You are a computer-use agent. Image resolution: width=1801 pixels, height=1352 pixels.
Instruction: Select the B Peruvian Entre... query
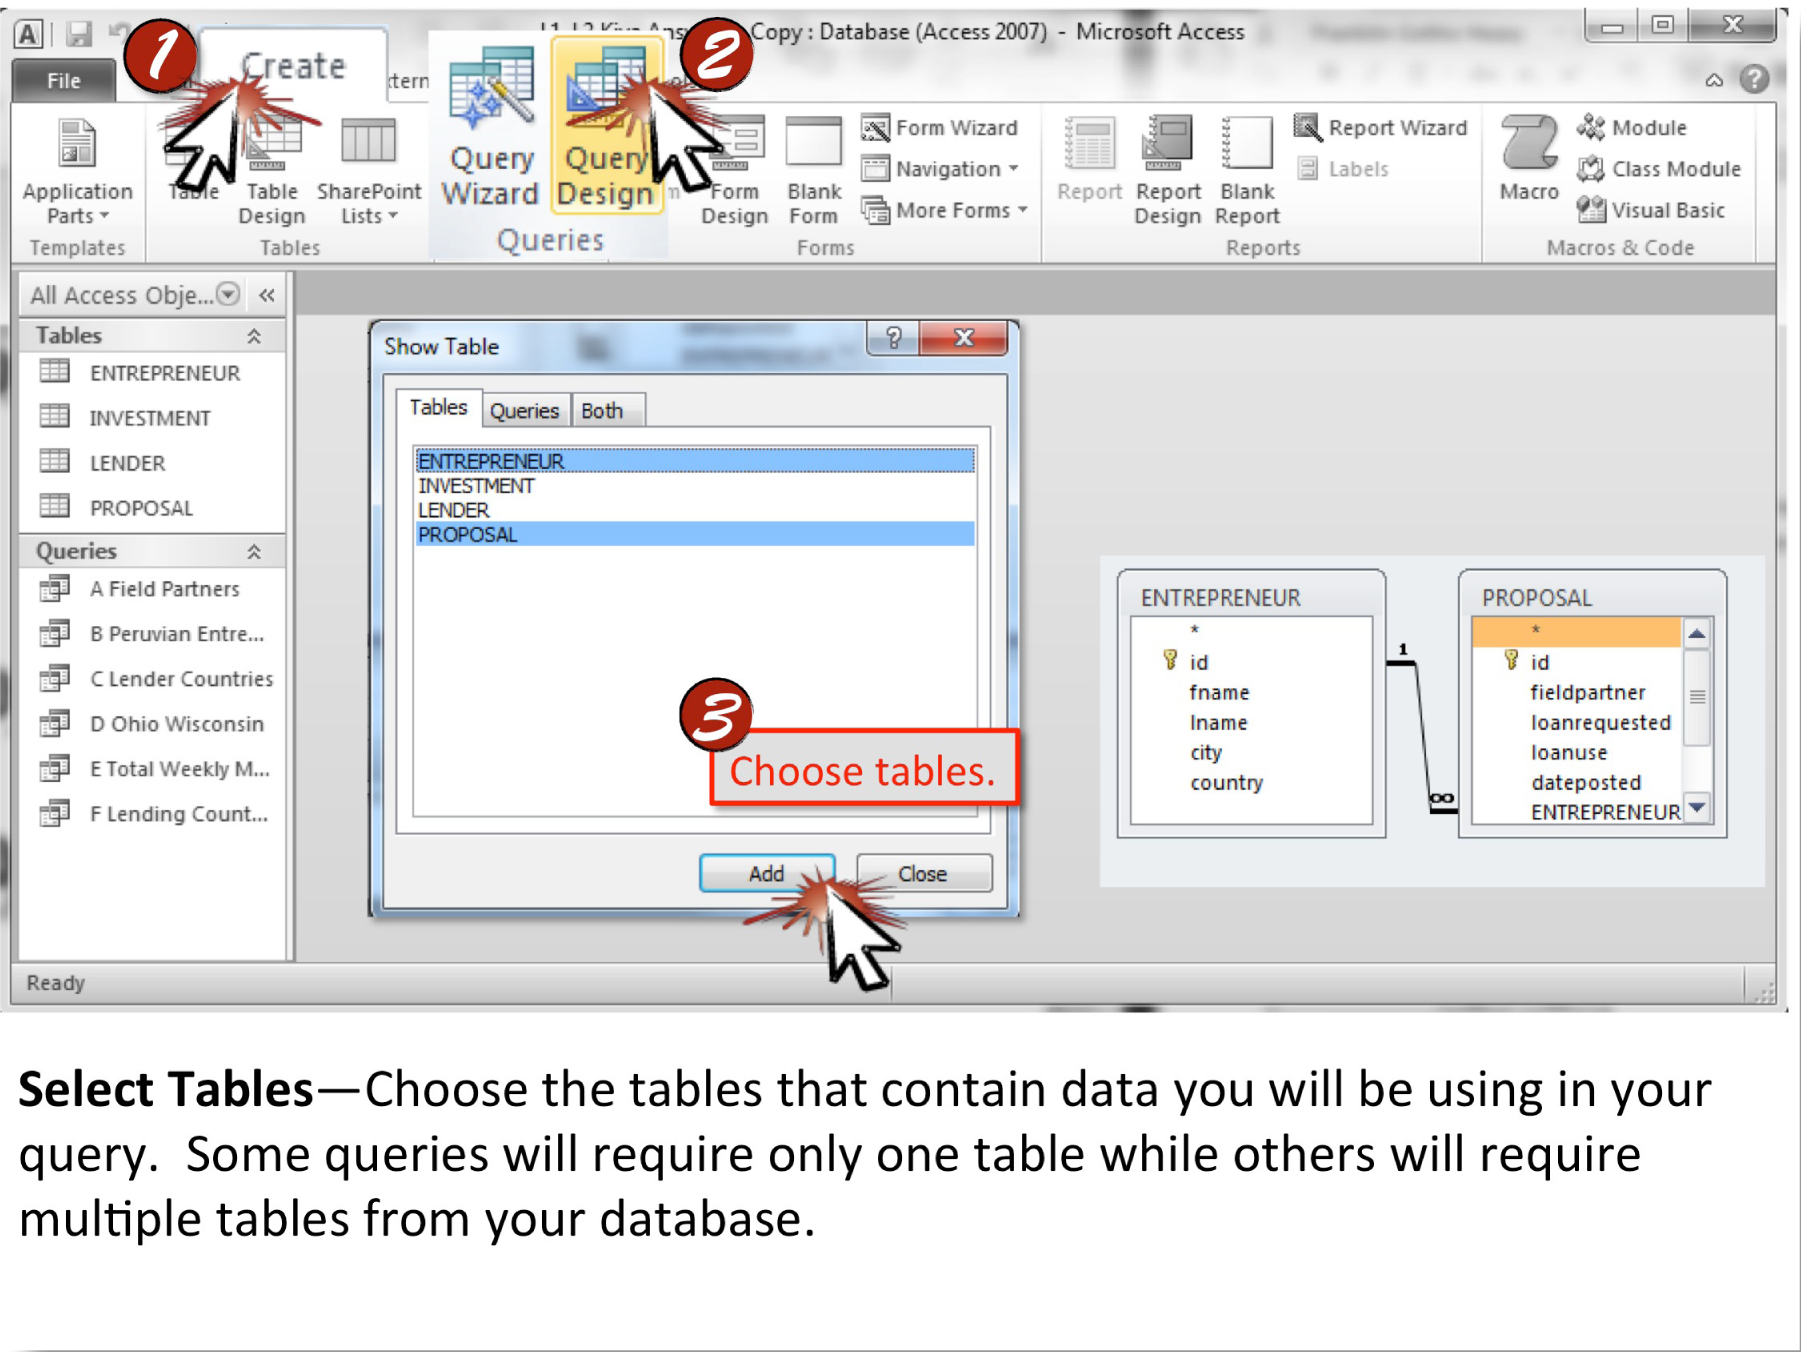[x=153, y=634]
